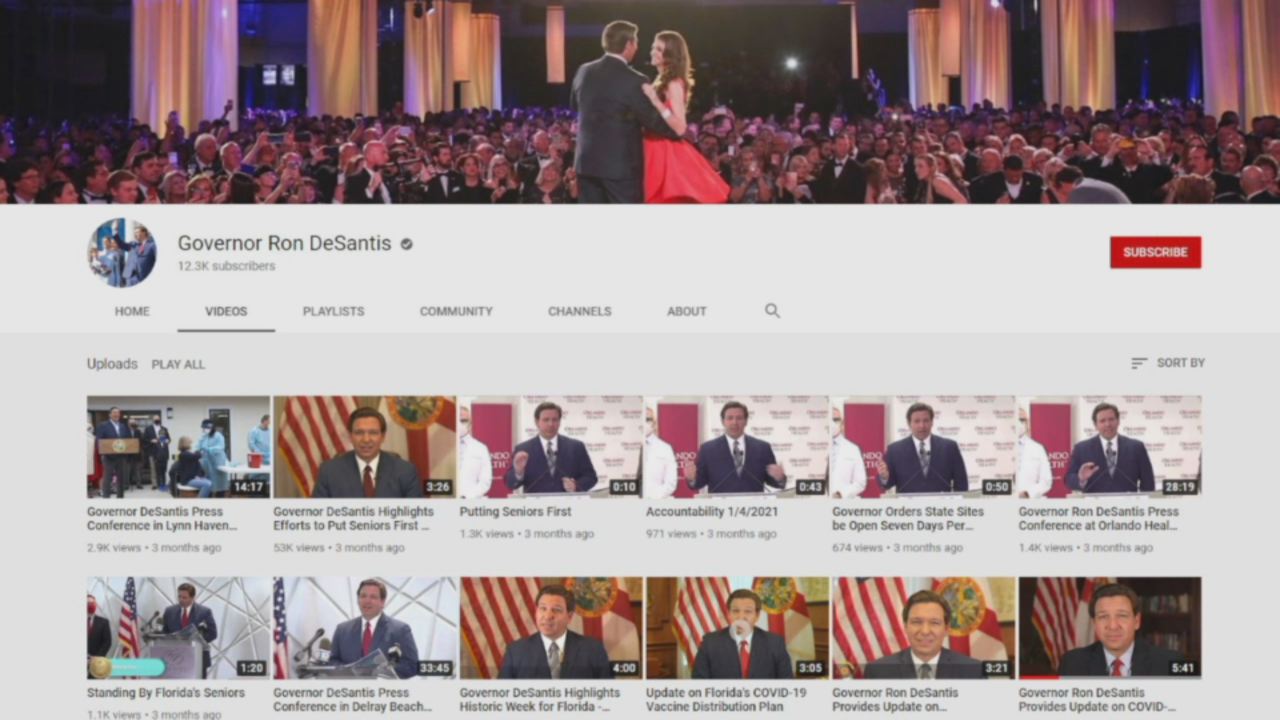Click the red Subscribe button
Image resolution: width=1280 pixels, height=720 pixels.
pos(1155,252)
